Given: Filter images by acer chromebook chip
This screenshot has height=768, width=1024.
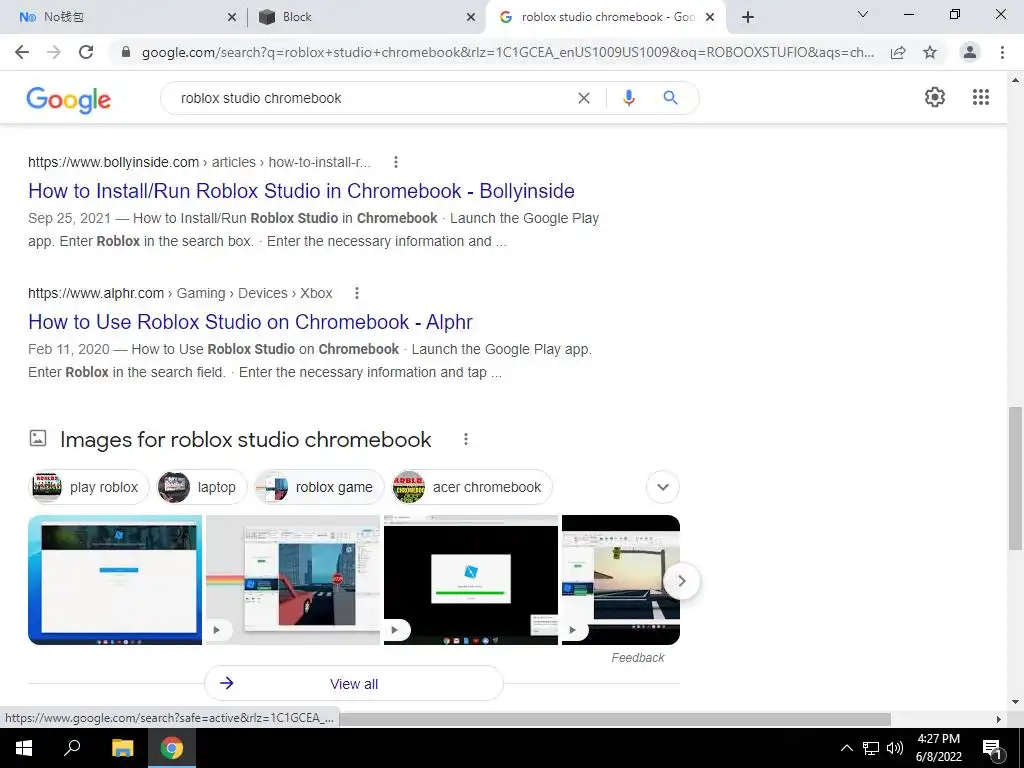Looking at the screenshot, I should (x=472, y=487).
